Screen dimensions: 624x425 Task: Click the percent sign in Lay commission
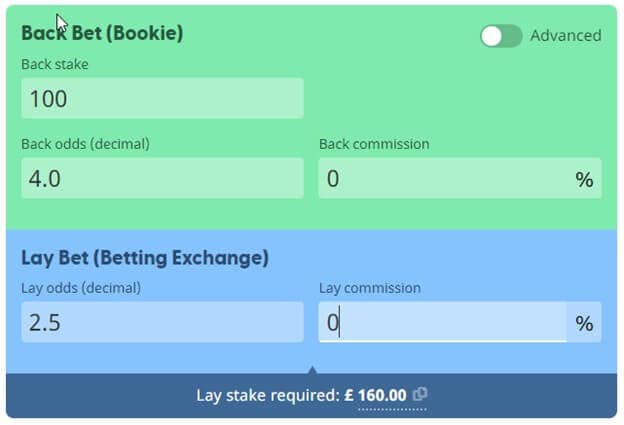click(584, 323)
